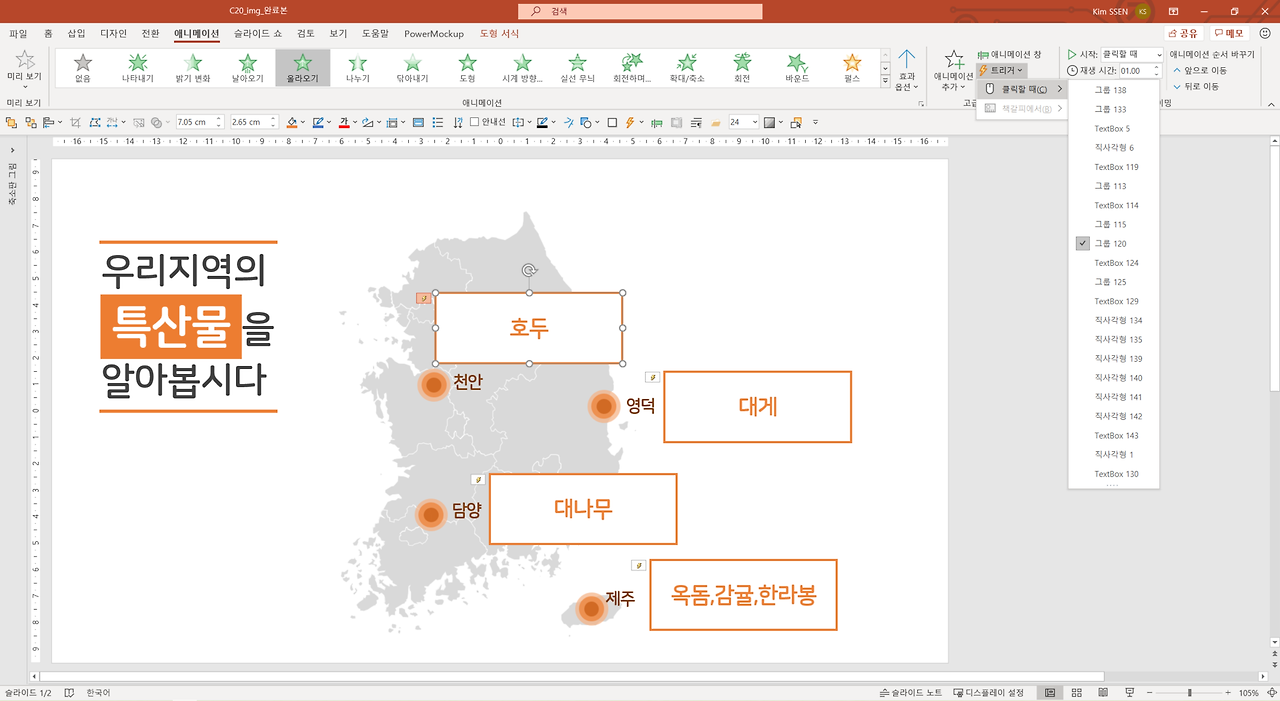Image resolution: width=1280 pixels, height=701 pixels.
Task: Apply the 날아오기 fly-in animation
Action: (248, 67)
